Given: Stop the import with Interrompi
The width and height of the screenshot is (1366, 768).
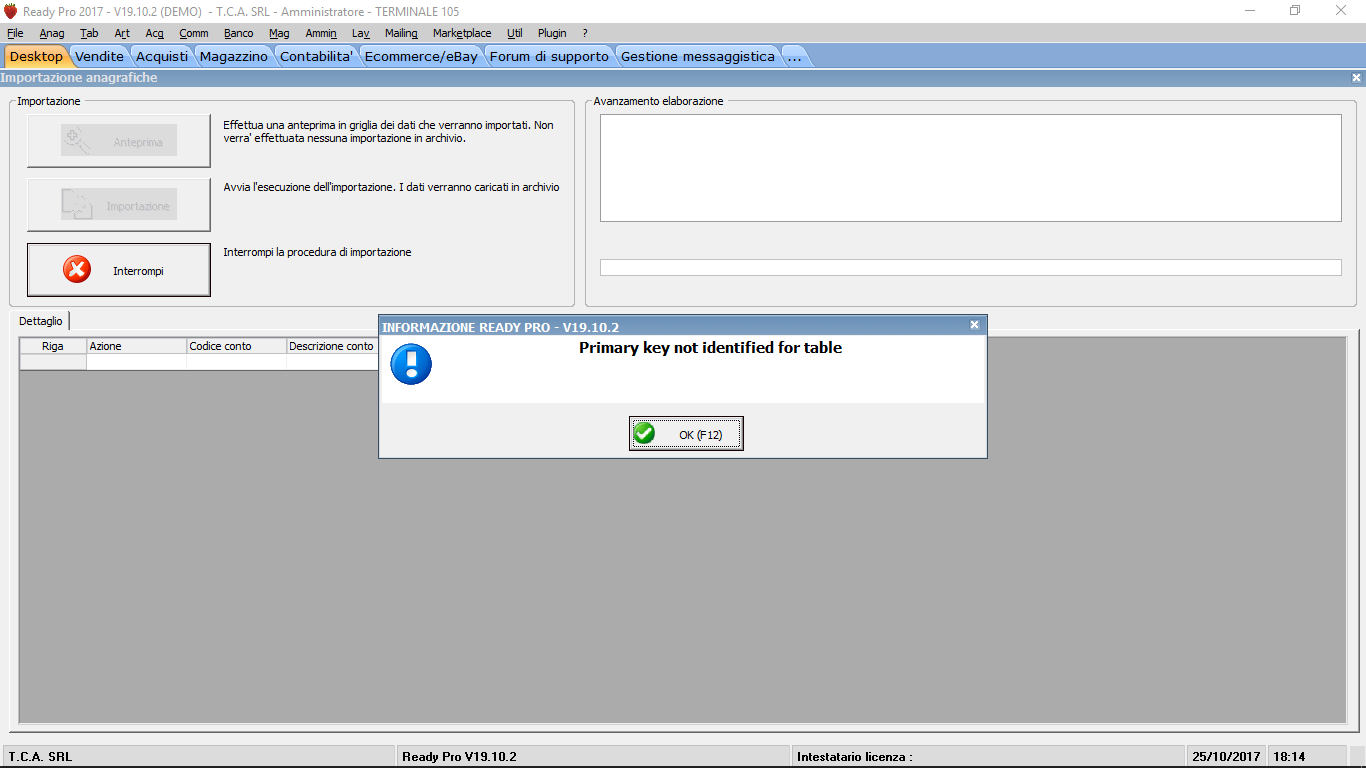Looking at the screenshot, I should (x=119, y=270).
